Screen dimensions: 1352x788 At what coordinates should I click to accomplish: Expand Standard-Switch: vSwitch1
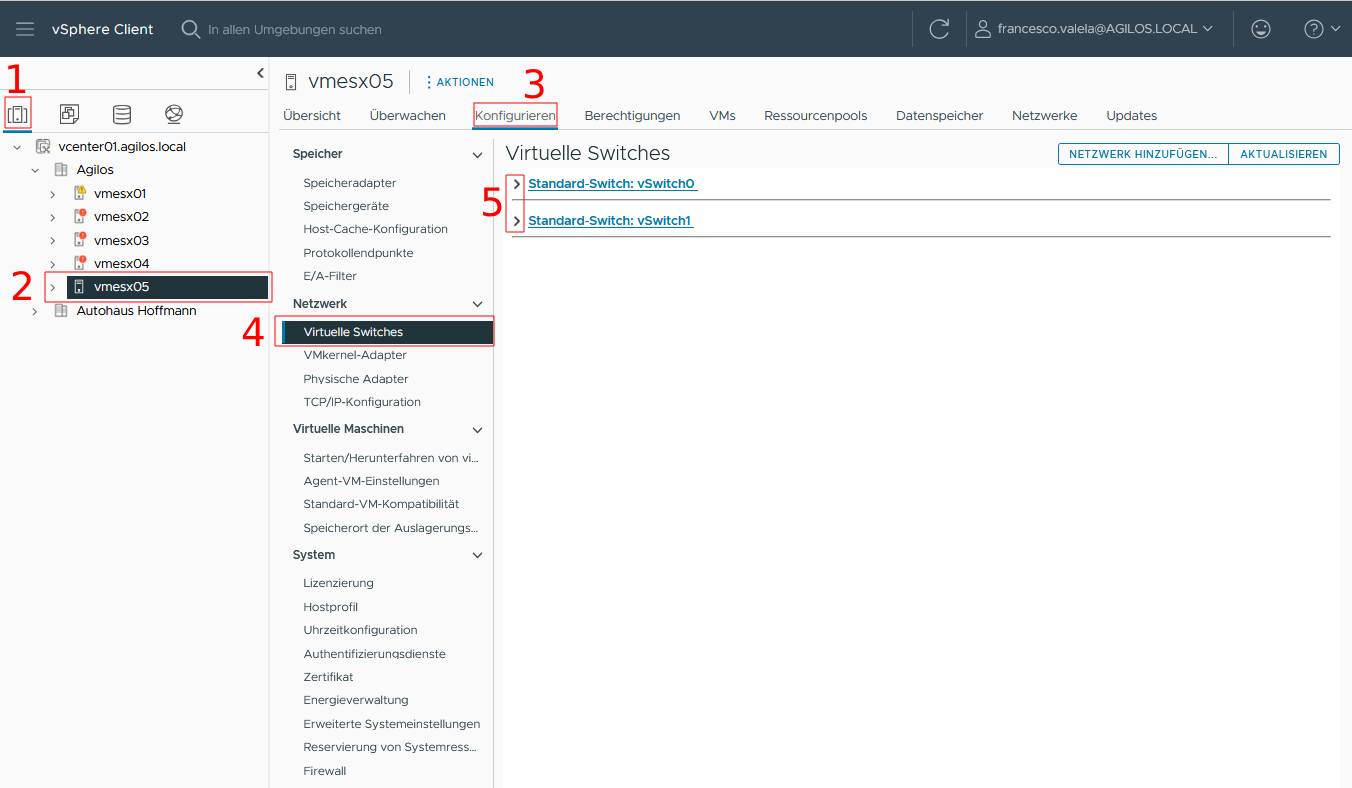coord(516,220)
